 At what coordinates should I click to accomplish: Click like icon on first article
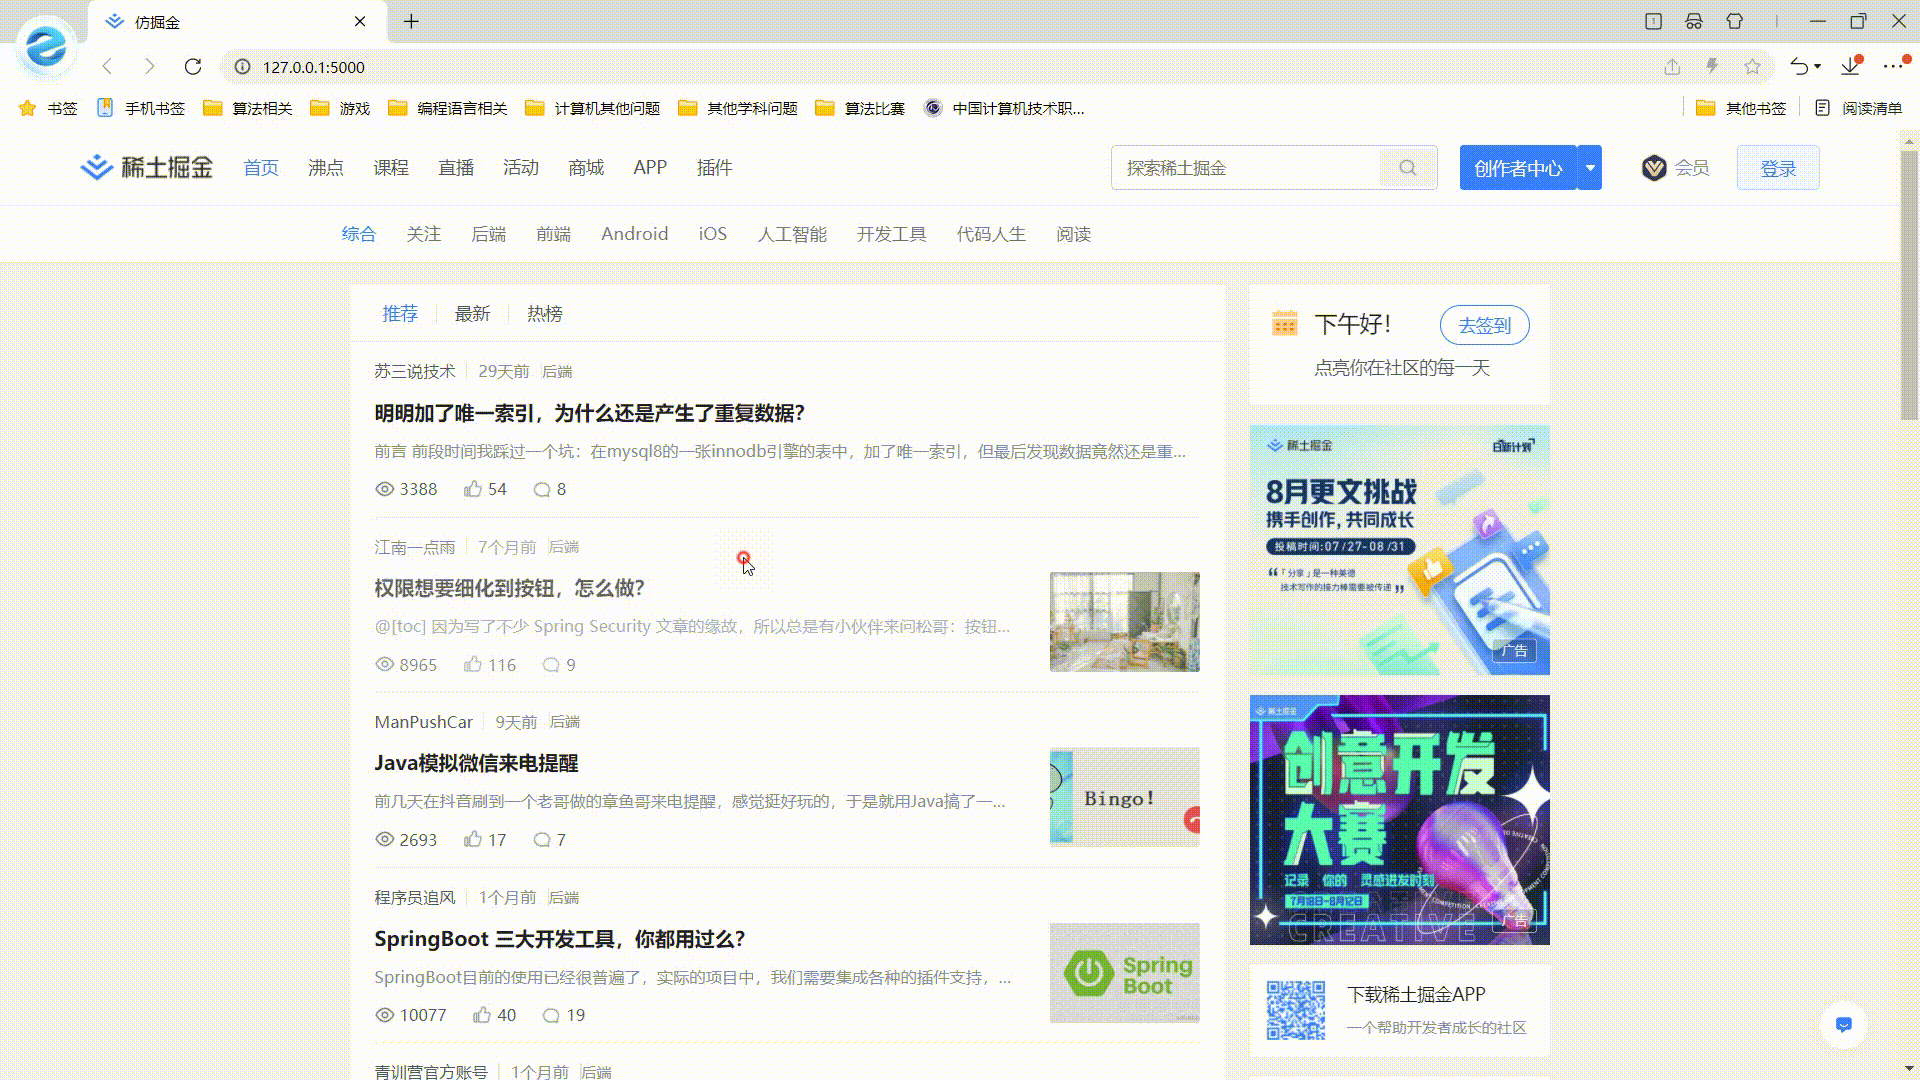point(473,489)
